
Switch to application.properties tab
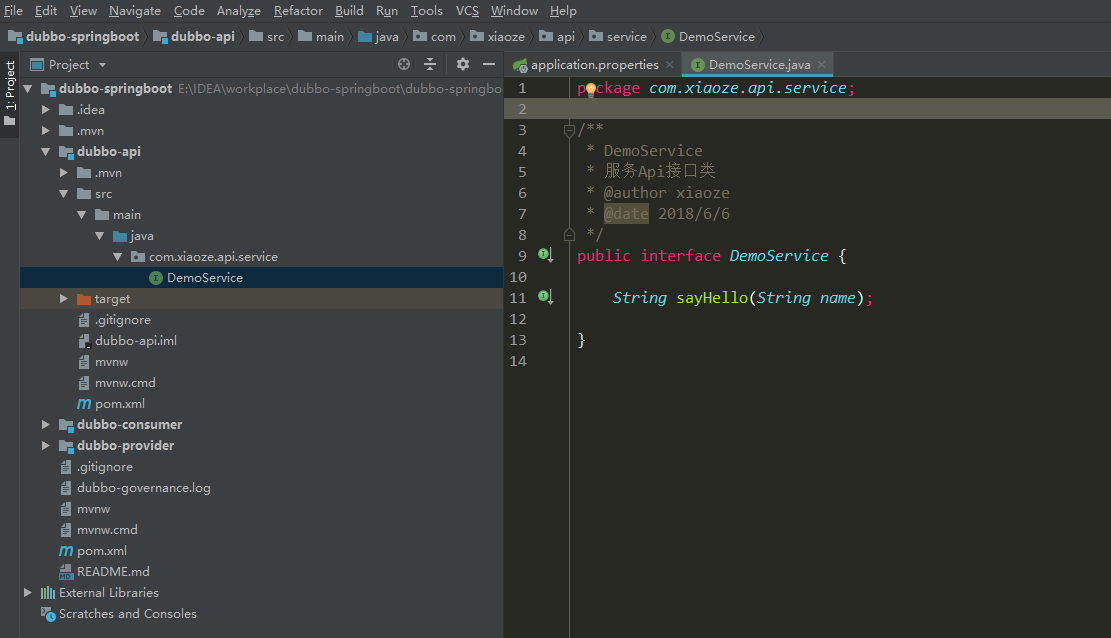[x=594, y=65]
